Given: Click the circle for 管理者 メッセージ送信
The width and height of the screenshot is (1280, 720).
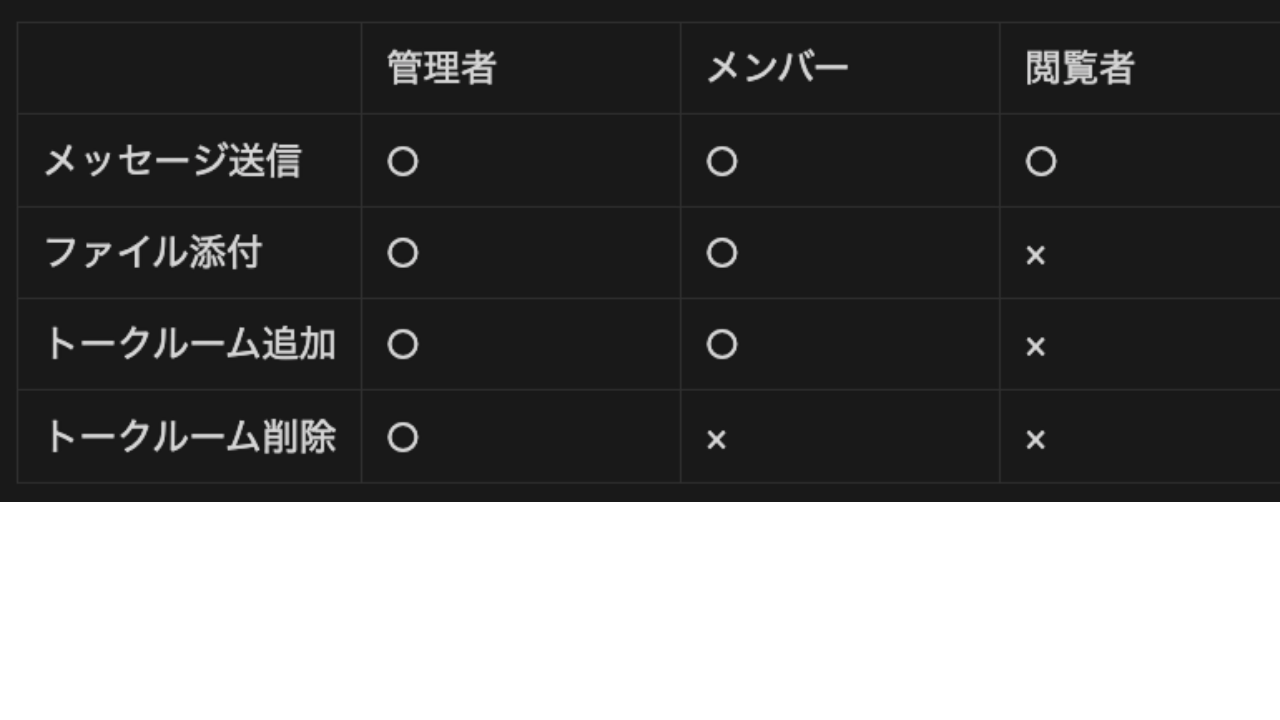Looking at the screenshot, I should click(402, 161).
